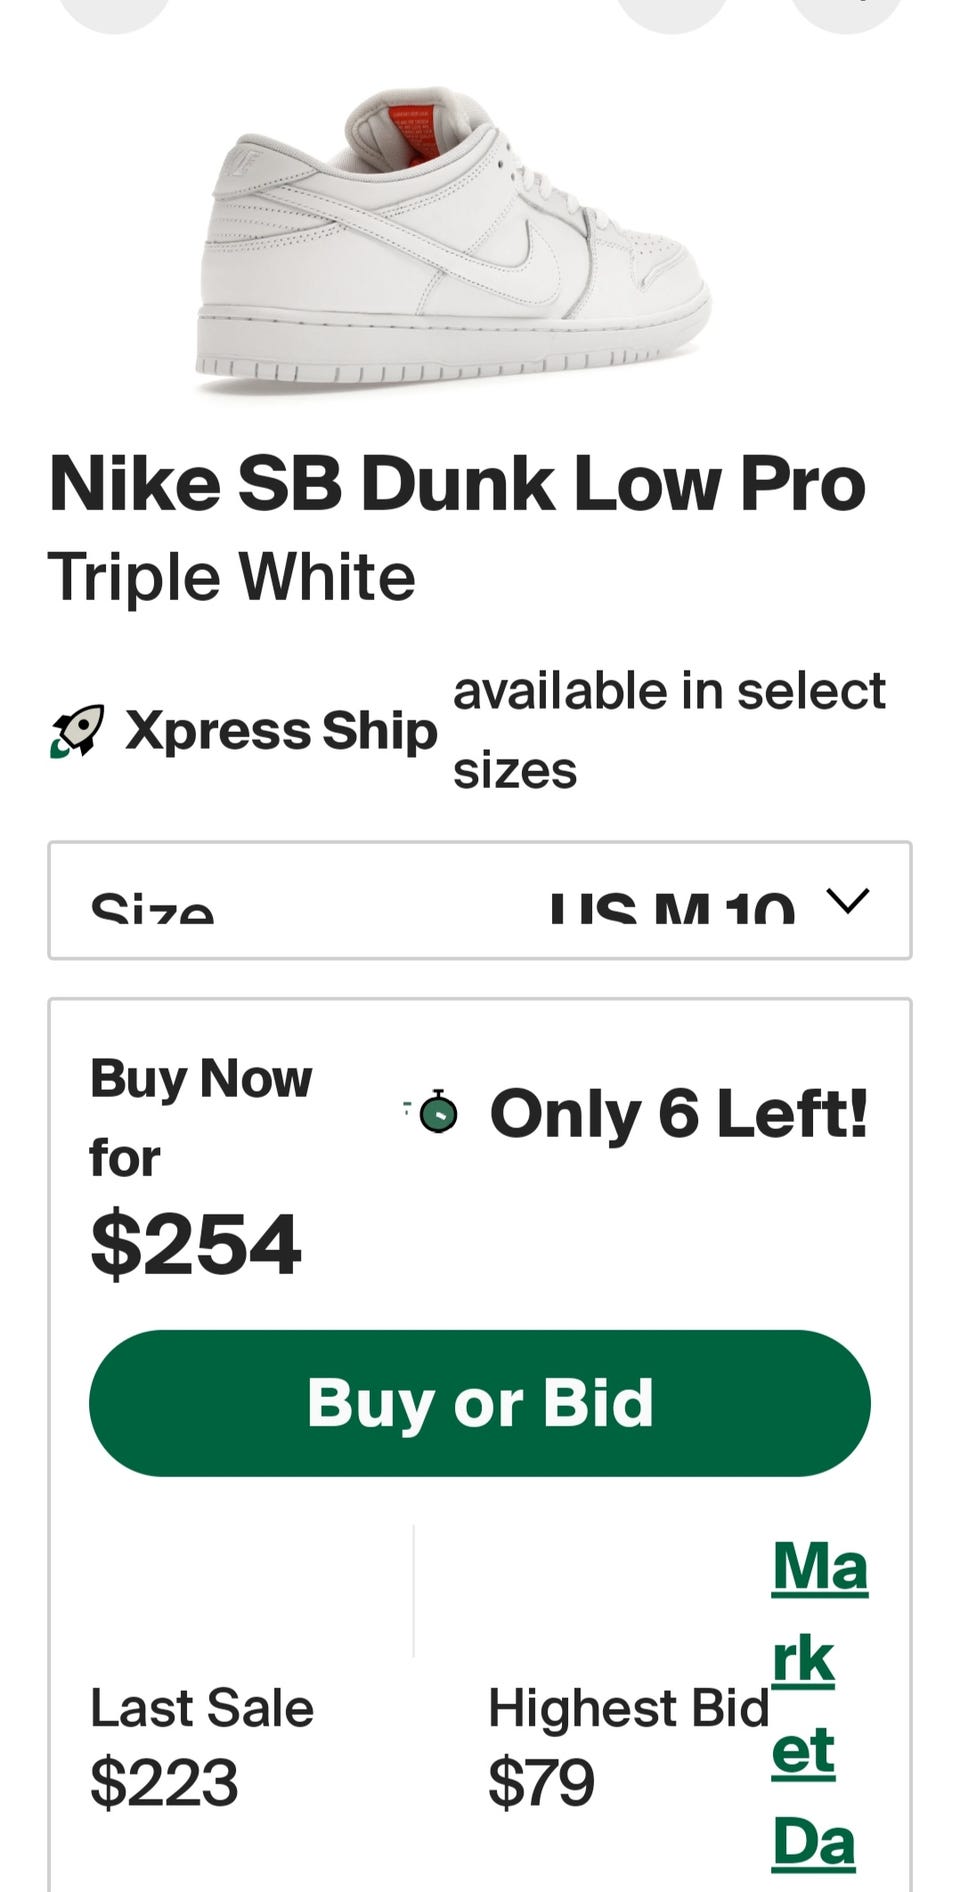Tap the green stopwatch icon
The image size is (960, 1892).
pyautogui.click(x=438, y=1112)
